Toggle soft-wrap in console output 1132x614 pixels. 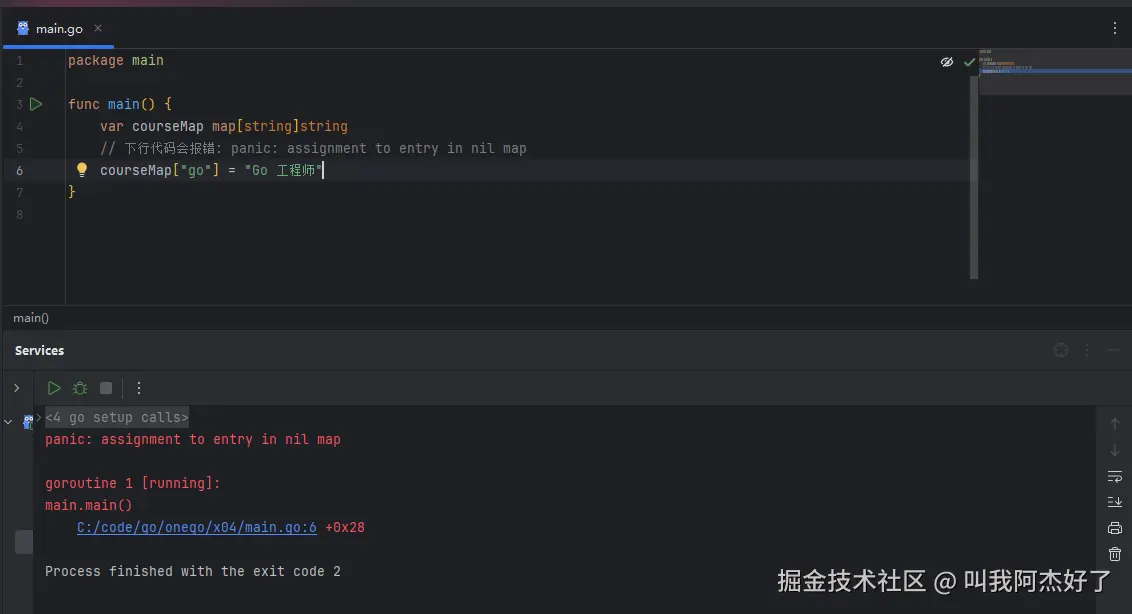tap(1115, 477)
